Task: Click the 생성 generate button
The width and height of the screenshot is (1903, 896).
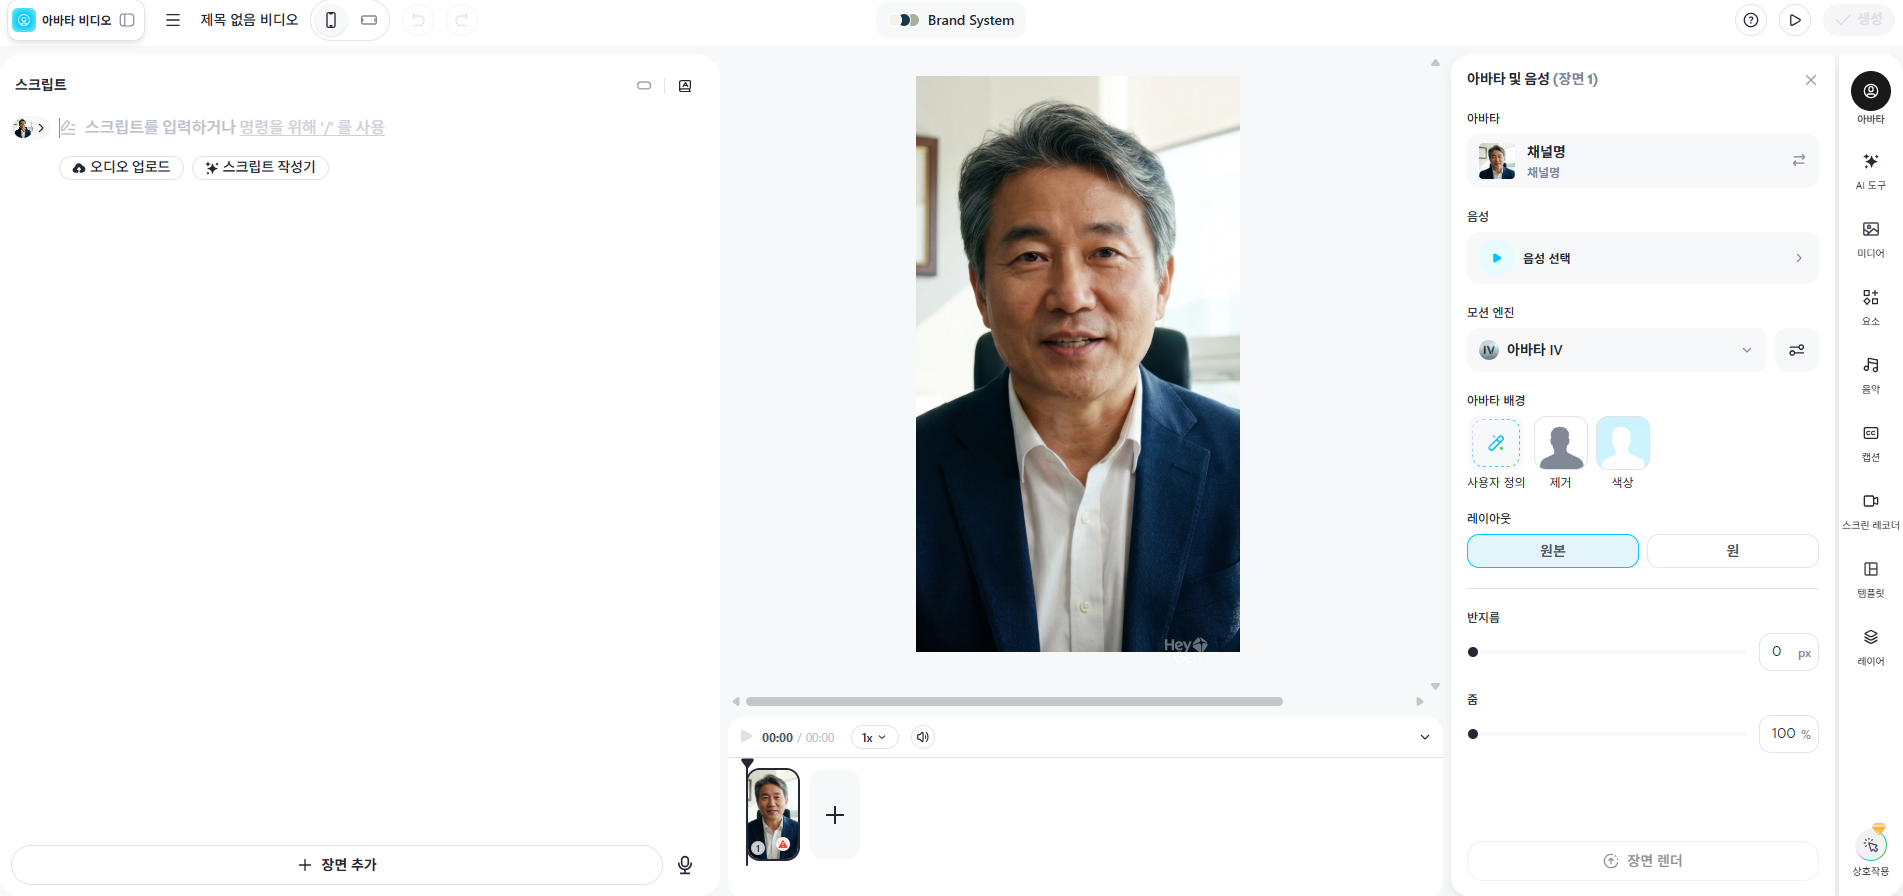Action: pos(1859,20)
